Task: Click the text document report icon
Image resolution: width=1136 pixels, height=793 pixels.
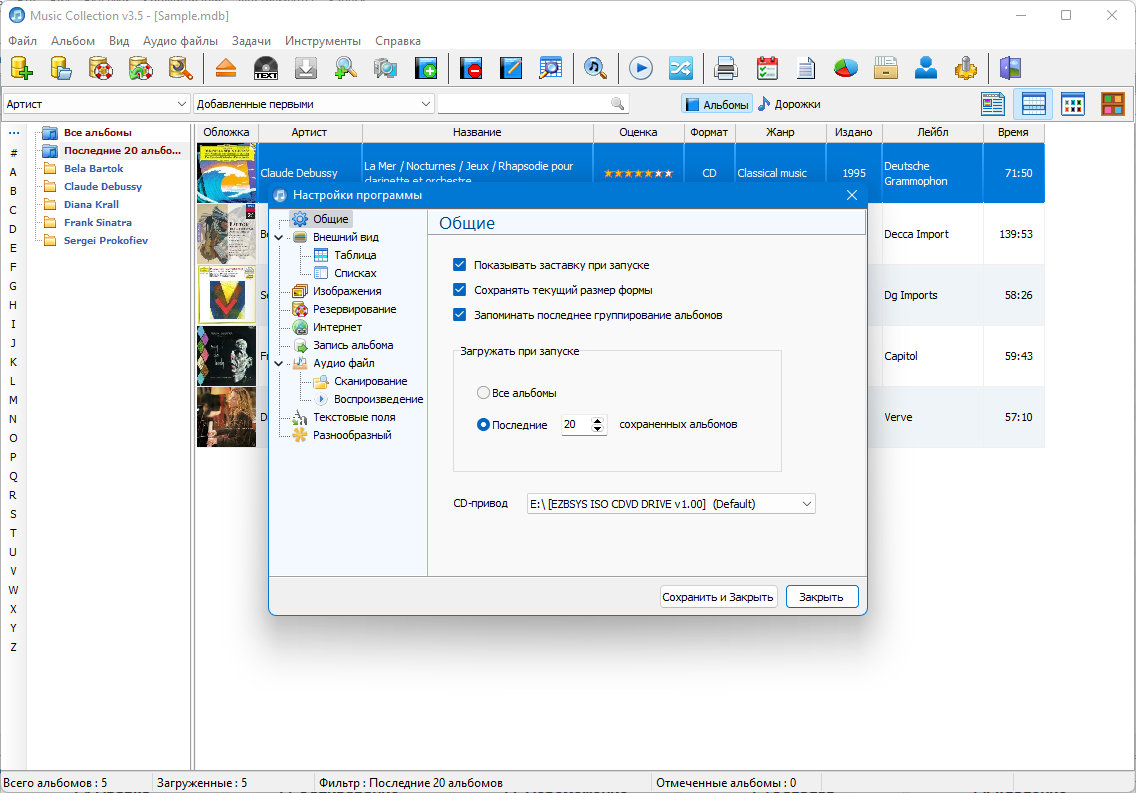Action: (x=806, y=68)
